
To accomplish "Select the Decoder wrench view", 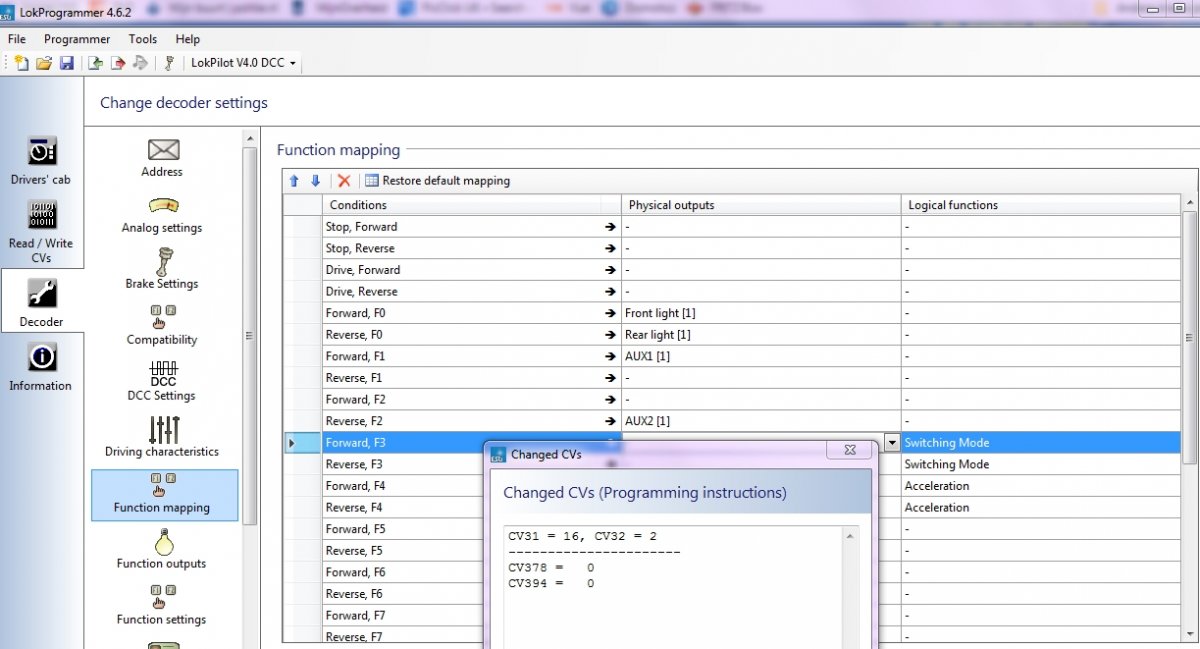I will point(41,303).
